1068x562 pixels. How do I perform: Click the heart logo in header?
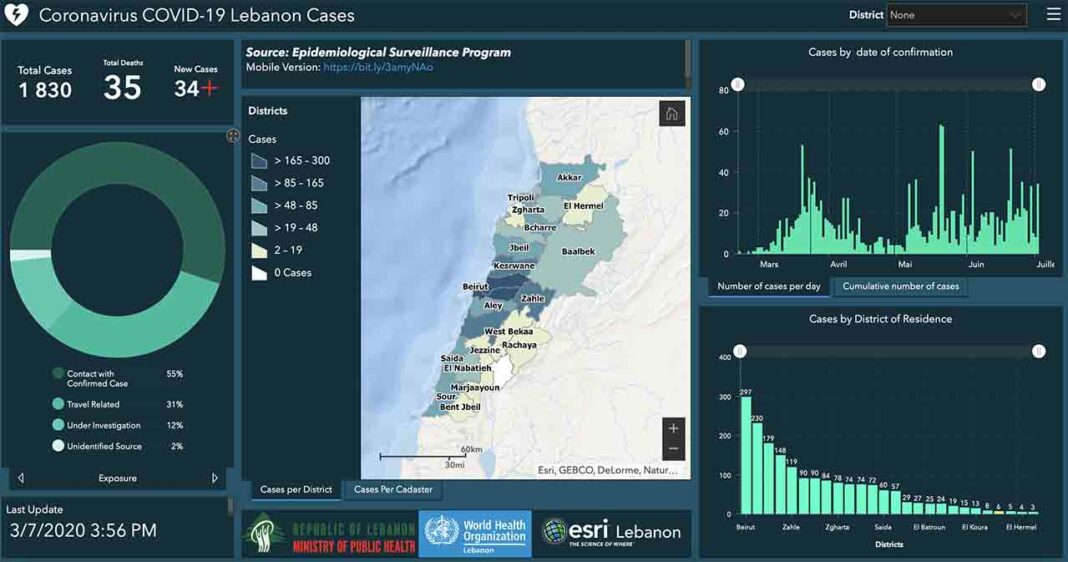(17, 16)
